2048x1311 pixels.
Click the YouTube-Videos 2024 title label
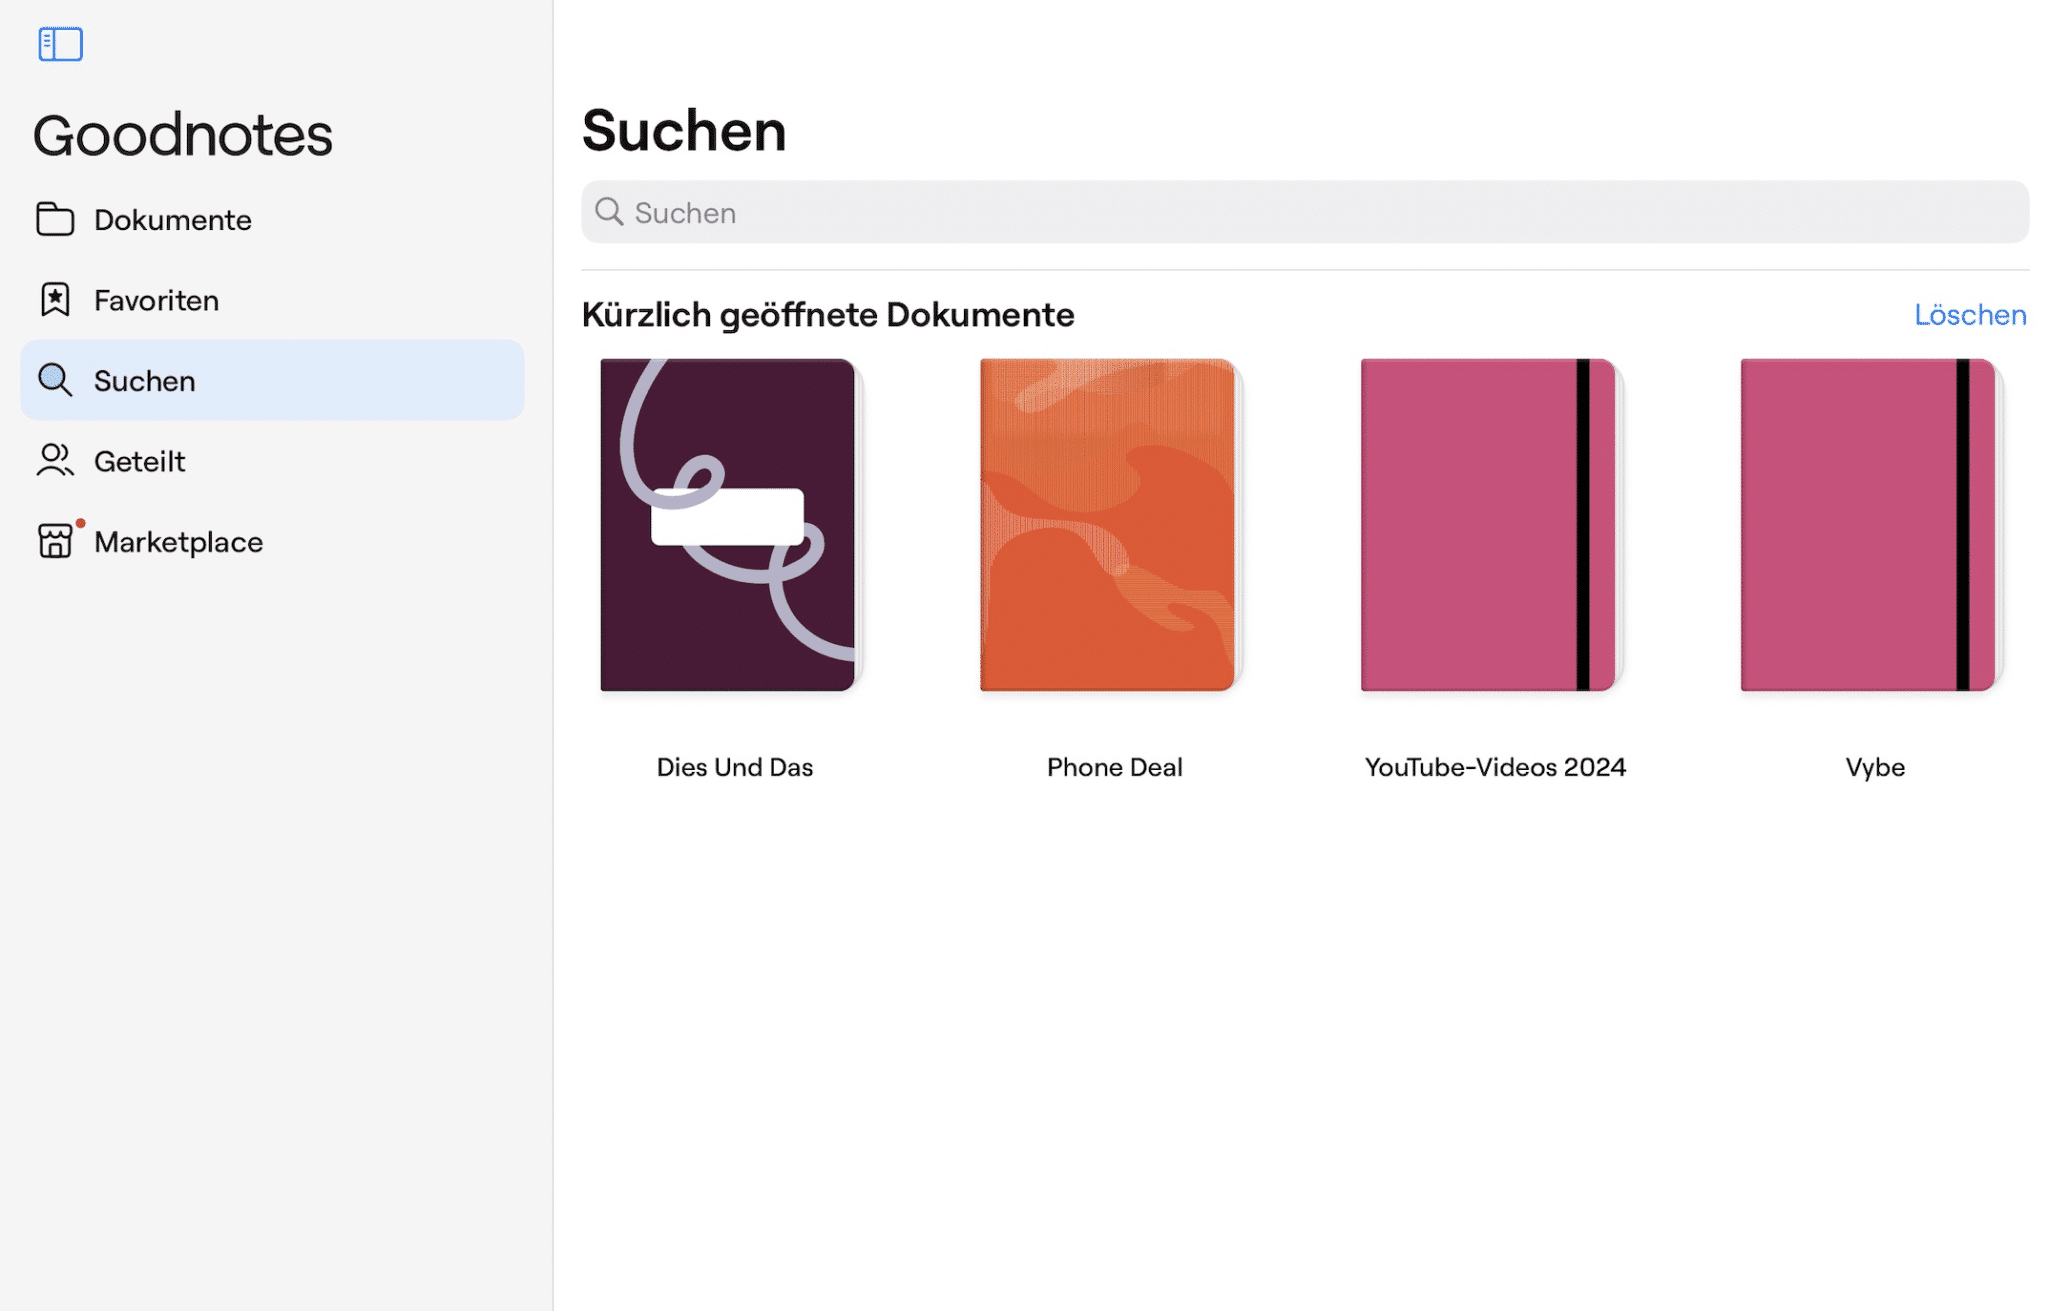click(x=1495, y=767)
